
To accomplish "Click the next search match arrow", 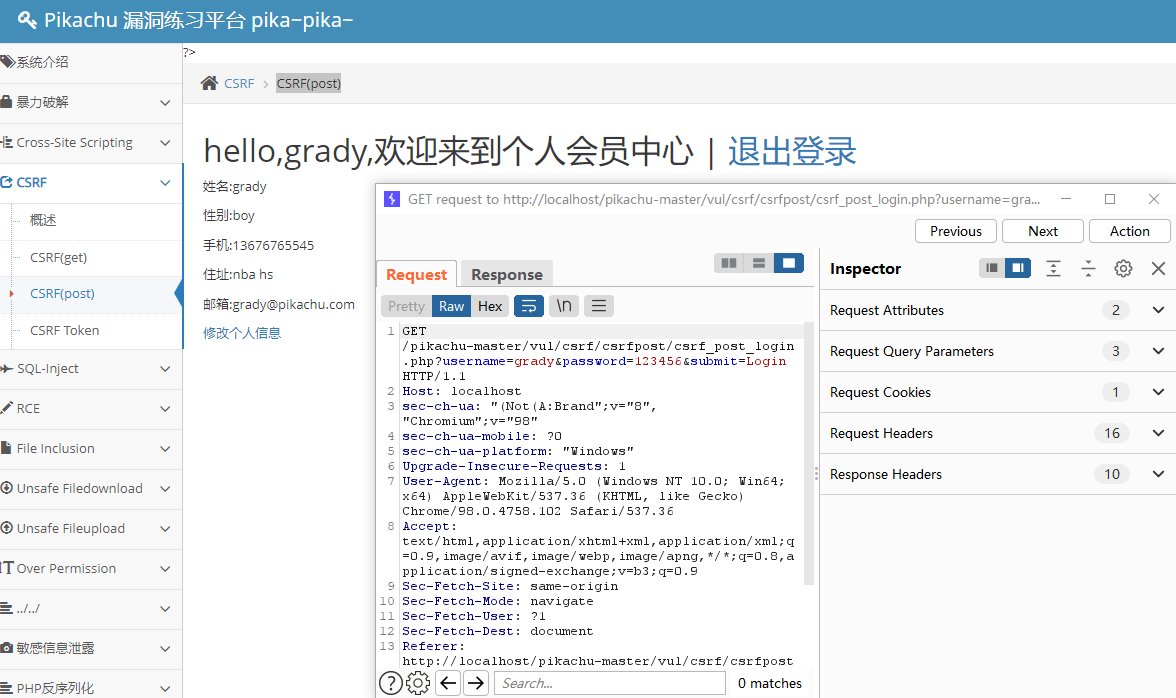I will 476,682.
